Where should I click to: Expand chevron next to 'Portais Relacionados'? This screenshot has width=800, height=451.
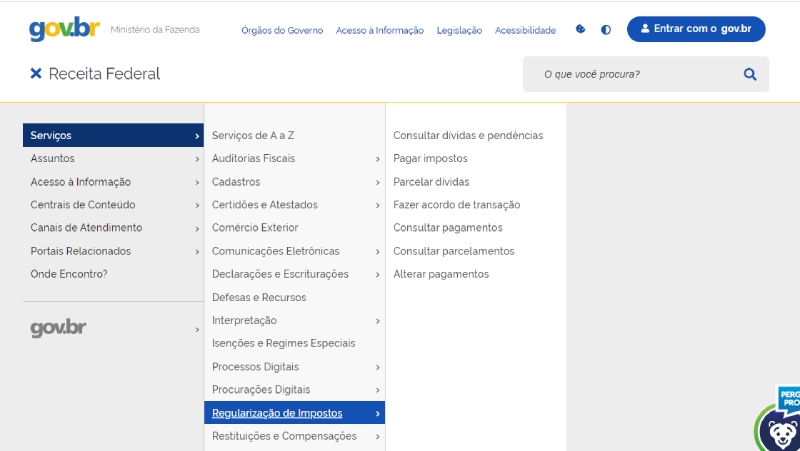click(x=197, y=252)
